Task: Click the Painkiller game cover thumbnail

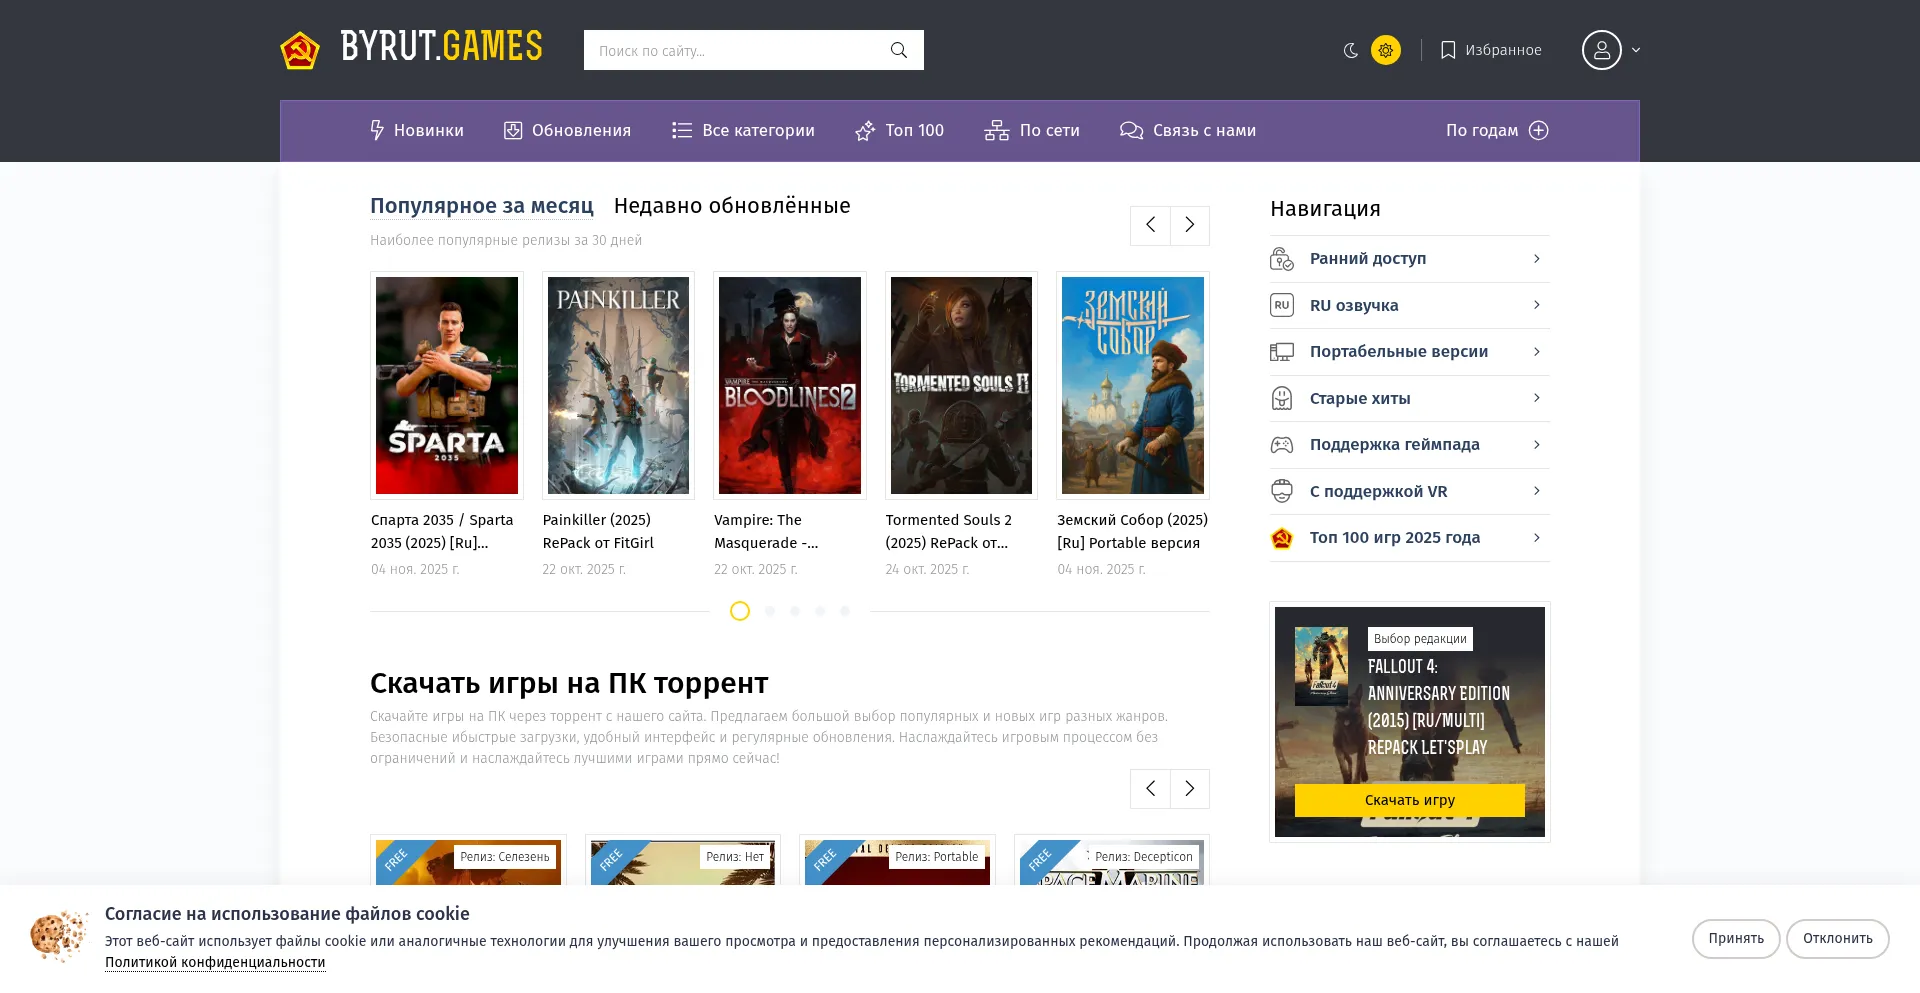Action: [x=618, y=385]
